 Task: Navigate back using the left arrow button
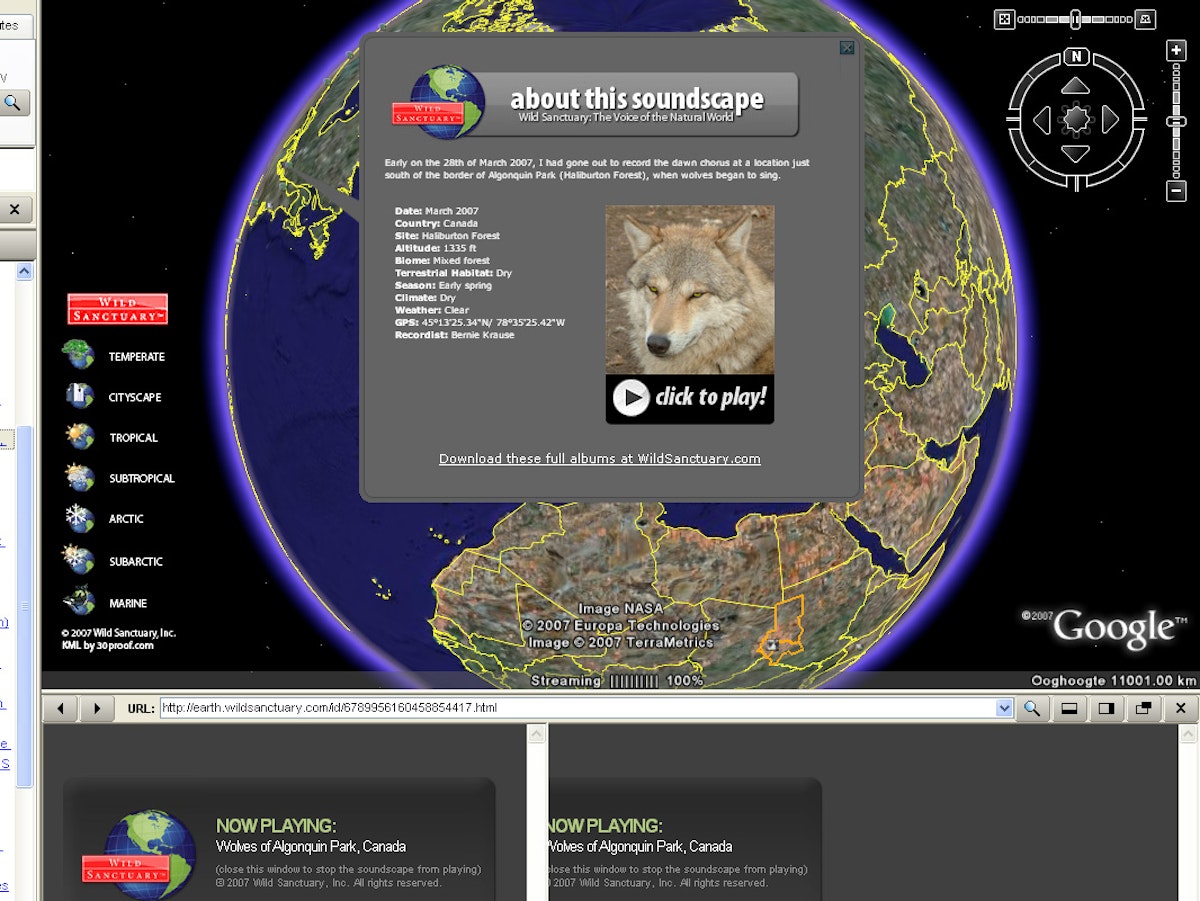(x=59, y=708)
